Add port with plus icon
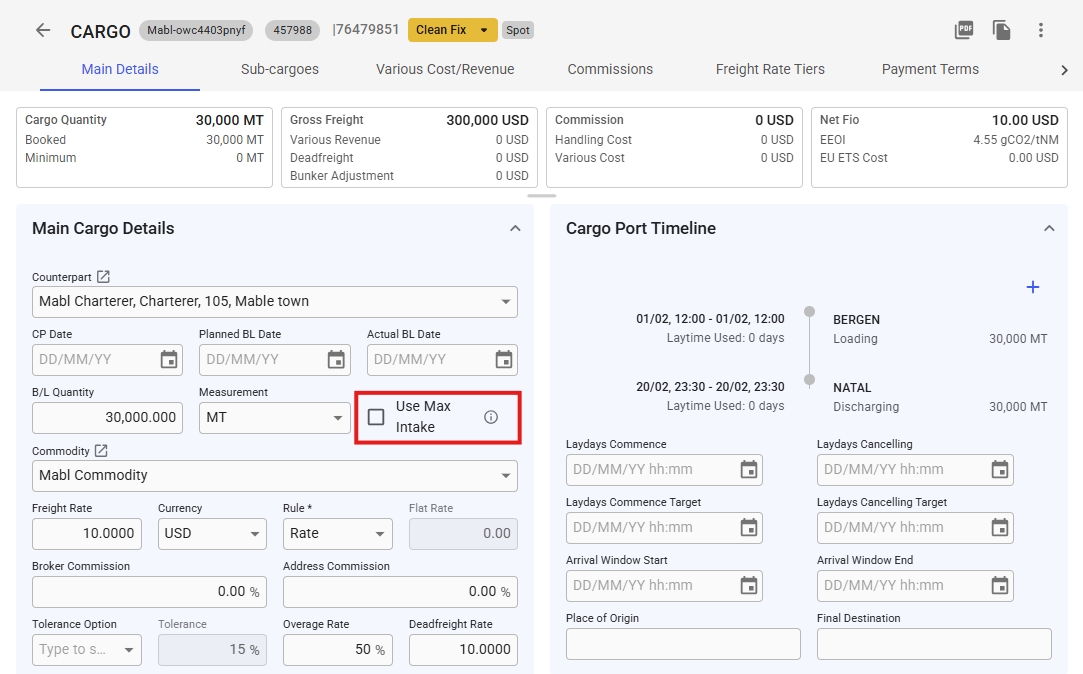This screenshot has width=1083, height=674. click(1033, 288)
